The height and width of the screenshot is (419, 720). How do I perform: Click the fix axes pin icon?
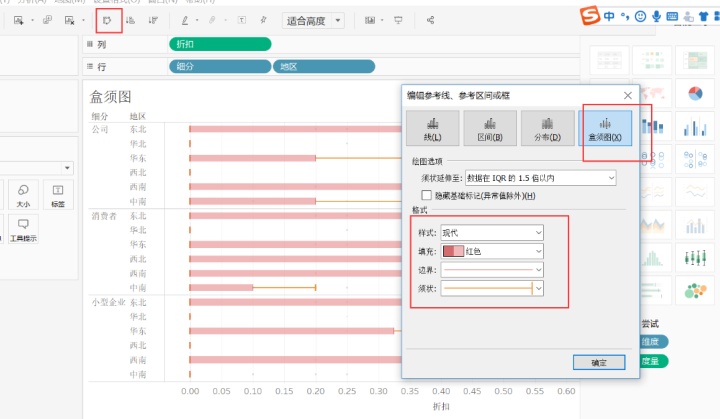(263, 20)
